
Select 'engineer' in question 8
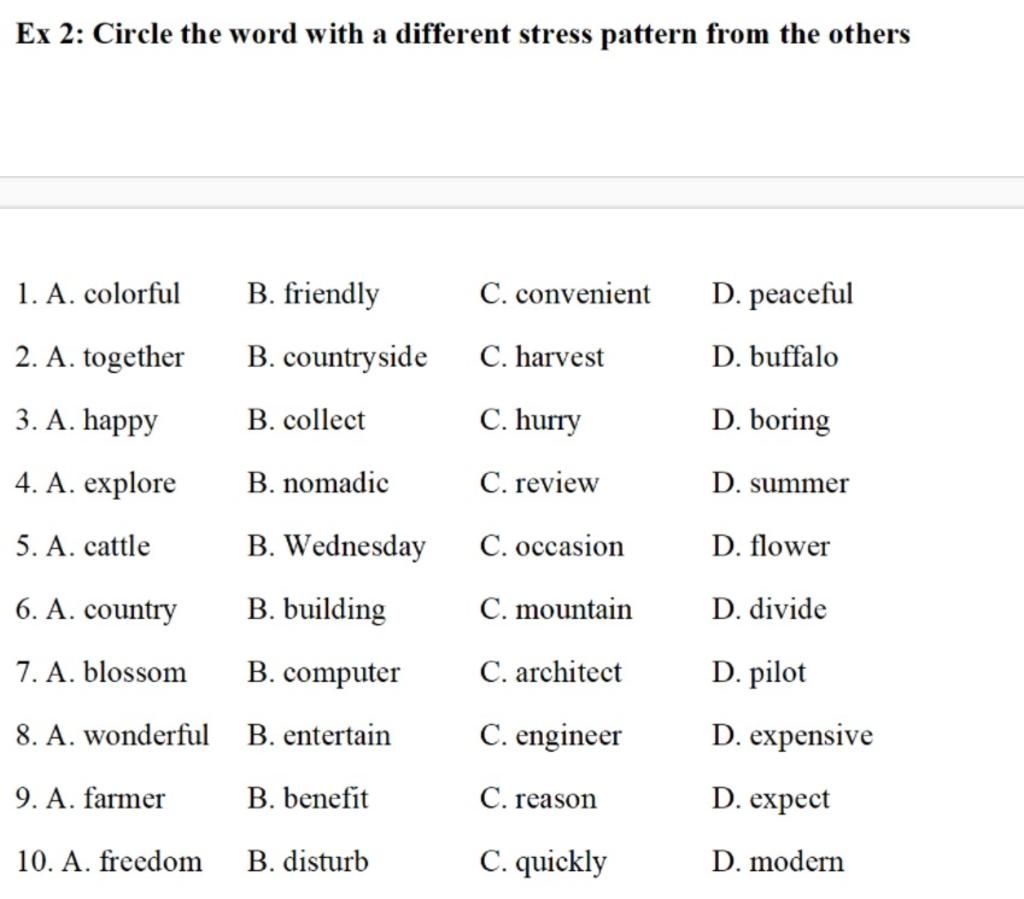click(x=568, y=736)
